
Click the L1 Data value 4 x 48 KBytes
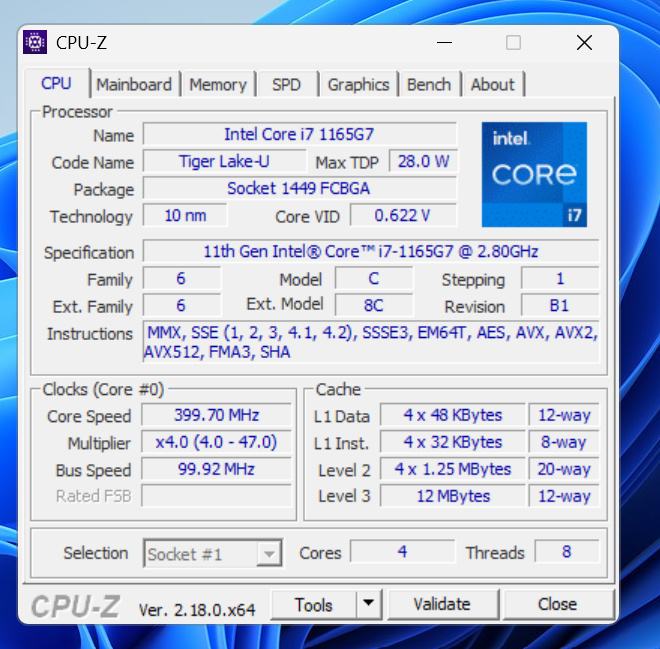(453, 415)
